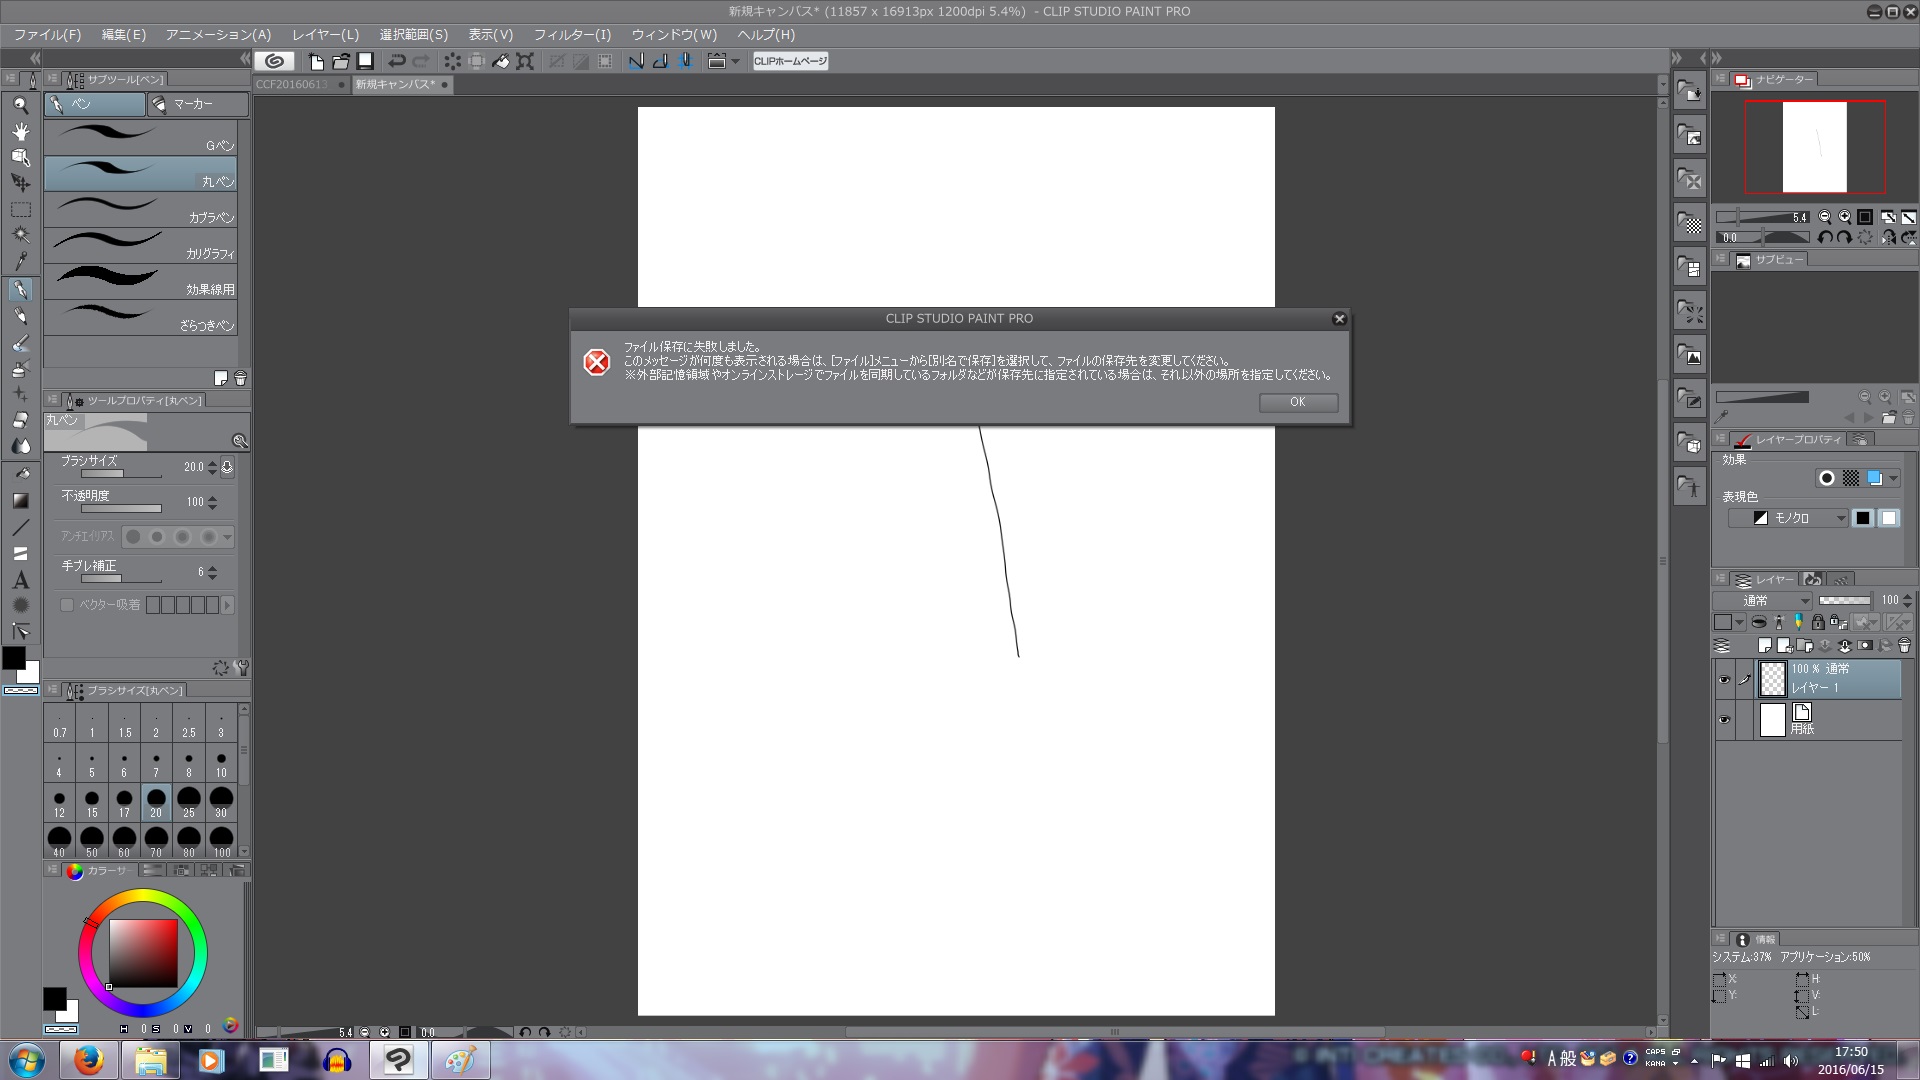This screenshot has height=1080, width=1920.
Task: Switch to the CCF20160613 canvas tab
Action: [292, 85]
